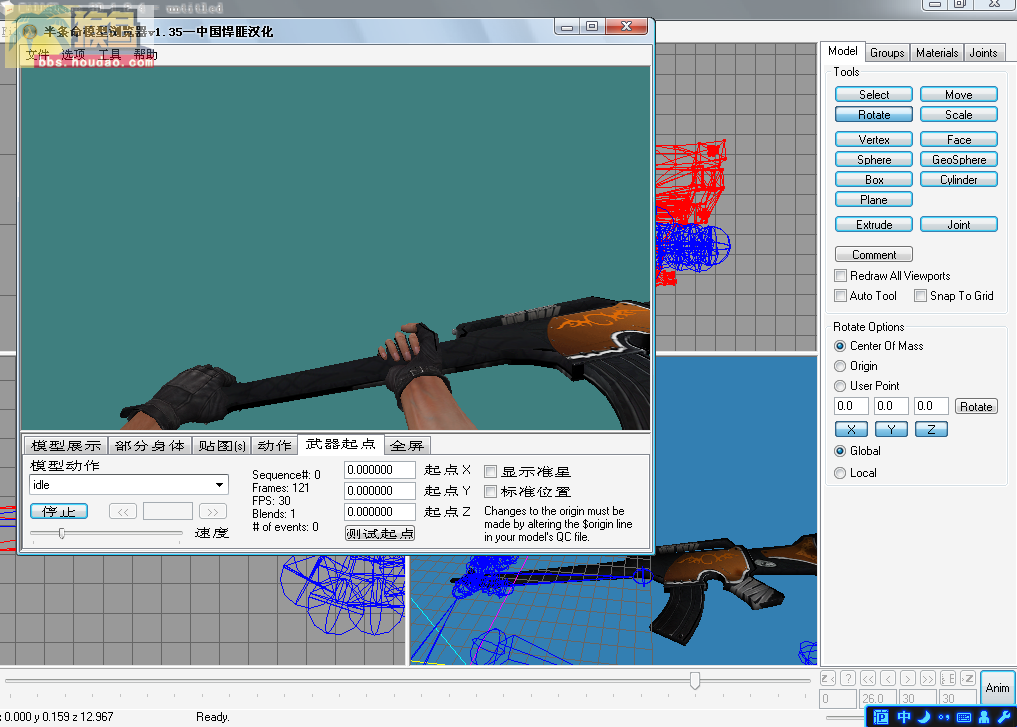Image resolution: width=1017 pixels, height=727 pixels.
Task: Click the 'Frames: 121' text
Action: [x=281, y=488]
